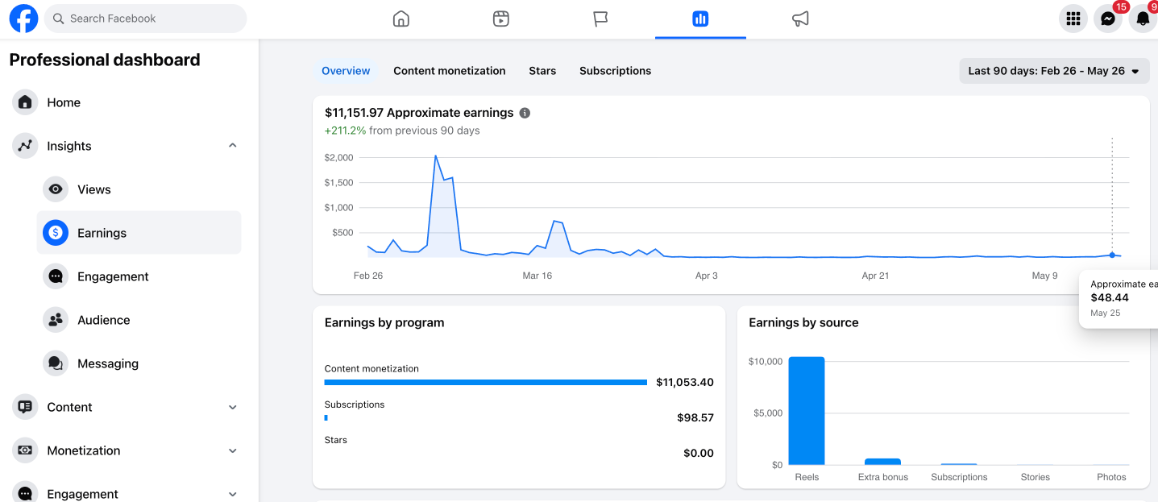Open the notifications bell icon
The width and height of the screenshot is (1158, 502).
(1142, 18)
